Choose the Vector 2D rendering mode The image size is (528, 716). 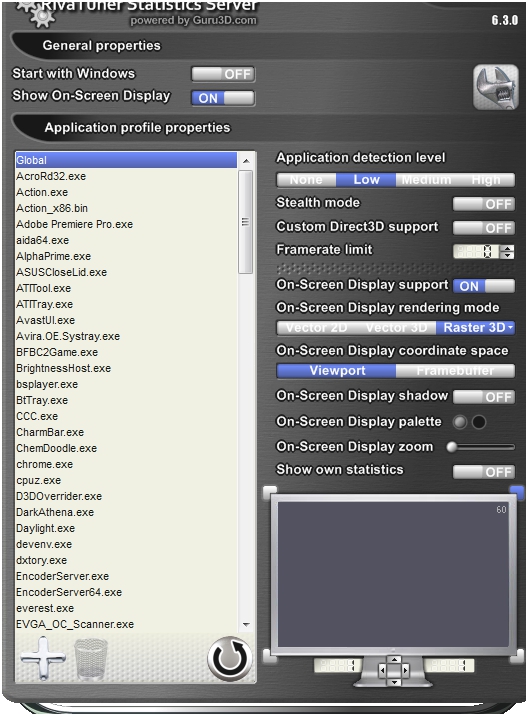(x=316, y=328)
